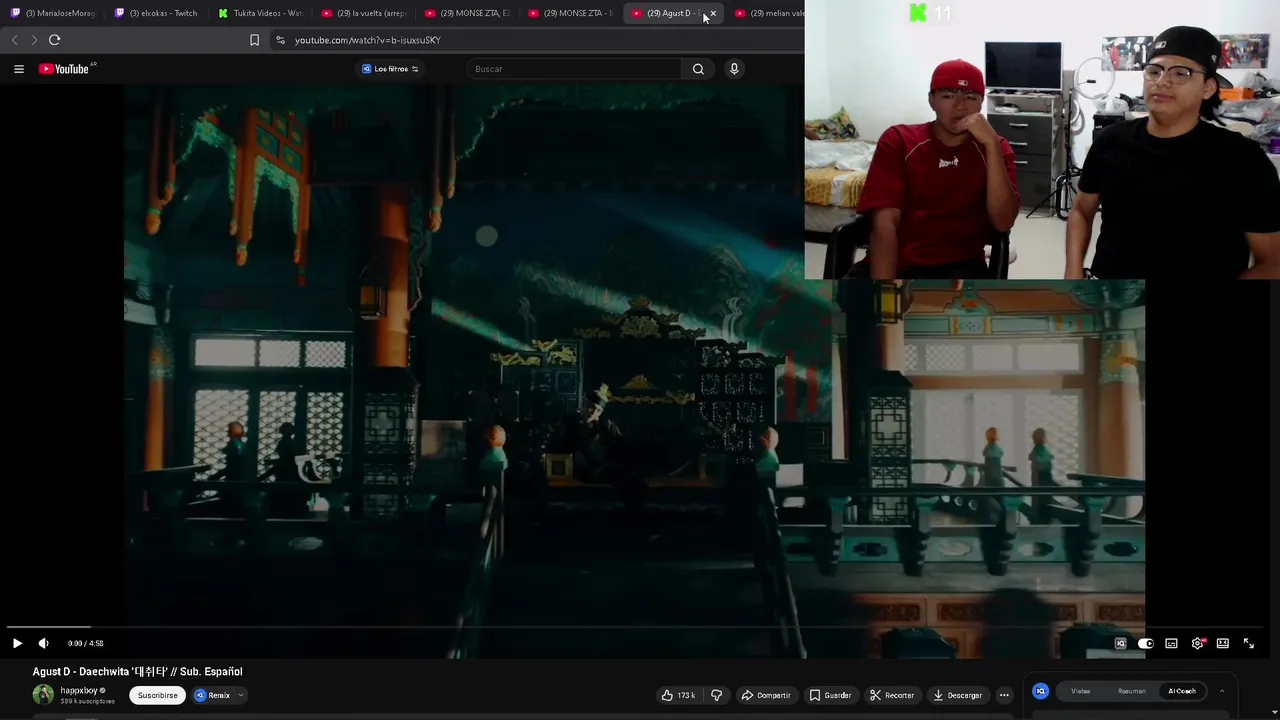Like the video with the thumbs up

678,695
